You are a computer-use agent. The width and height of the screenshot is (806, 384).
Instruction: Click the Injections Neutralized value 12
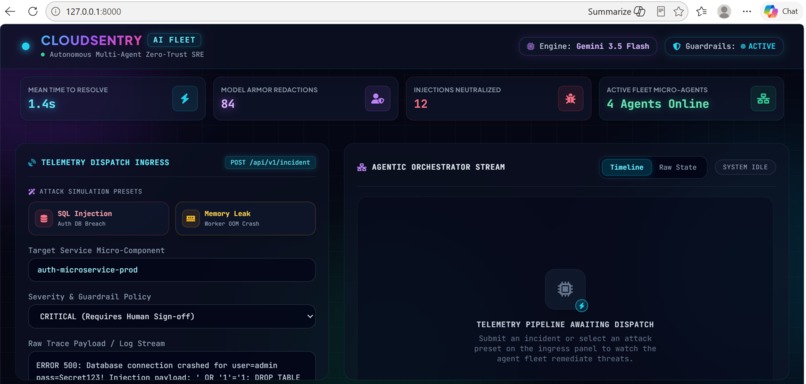(420, 104)
